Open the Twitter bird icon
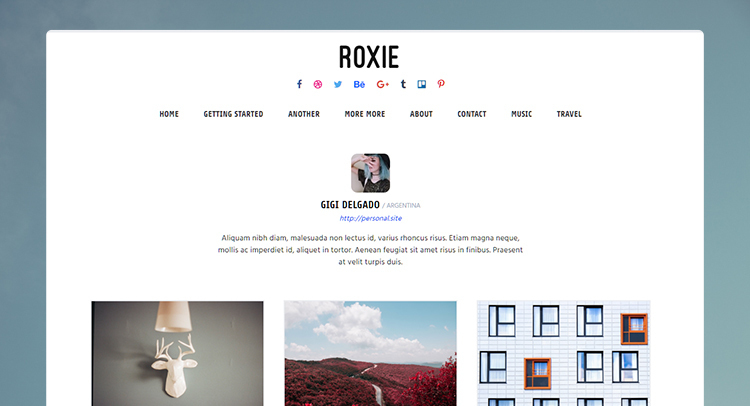The height and width of the screenshot is (406, 750). coord(338,84)
